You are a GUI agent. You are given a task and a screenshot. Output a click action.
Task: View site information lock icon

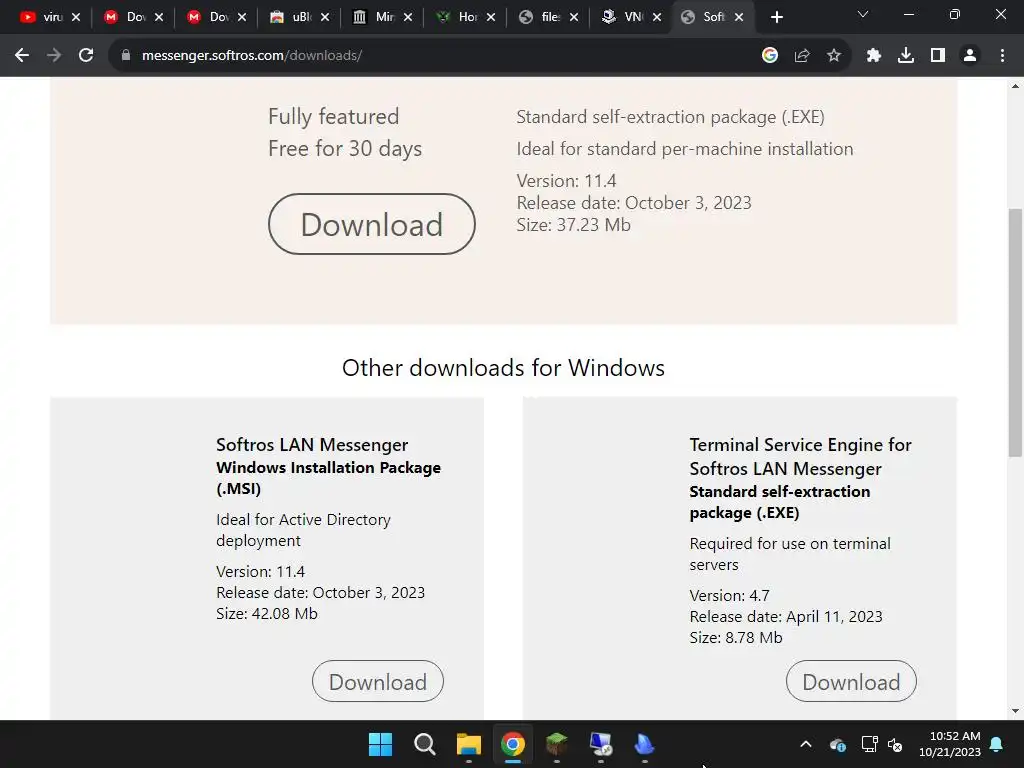[x=126, y=56]
